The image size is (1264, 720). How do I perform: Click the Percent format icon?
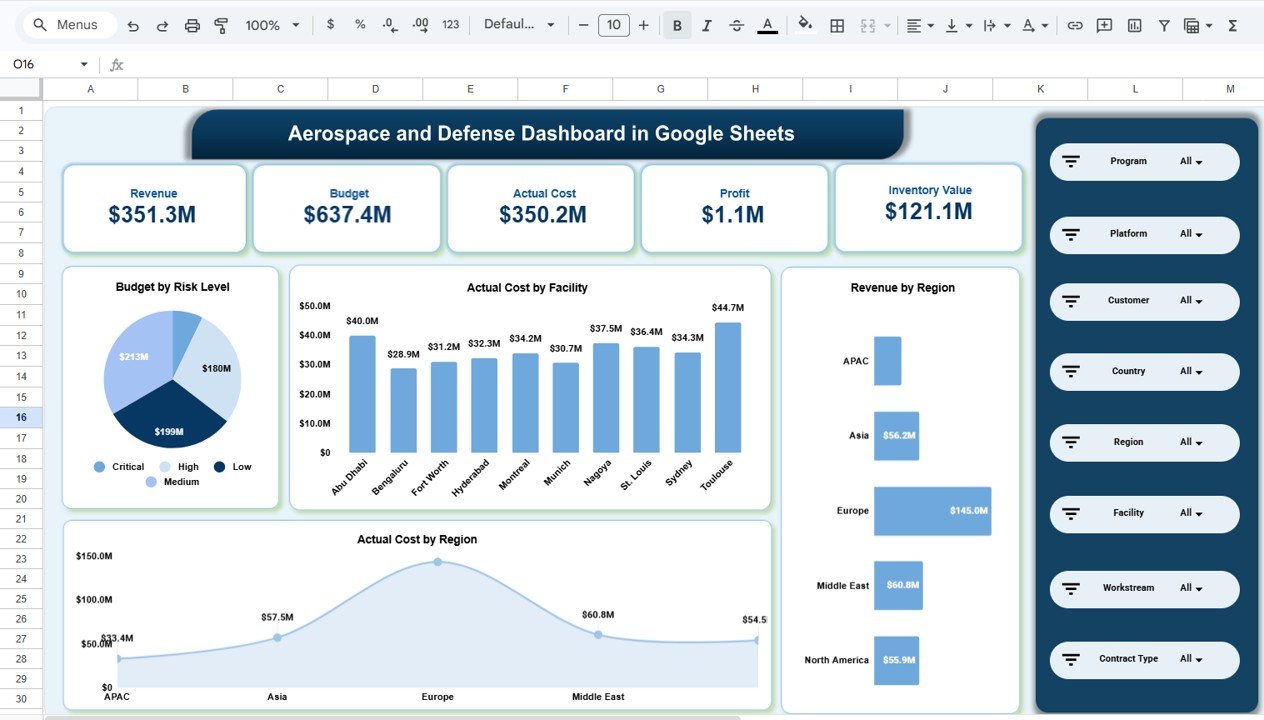point(360,24)
